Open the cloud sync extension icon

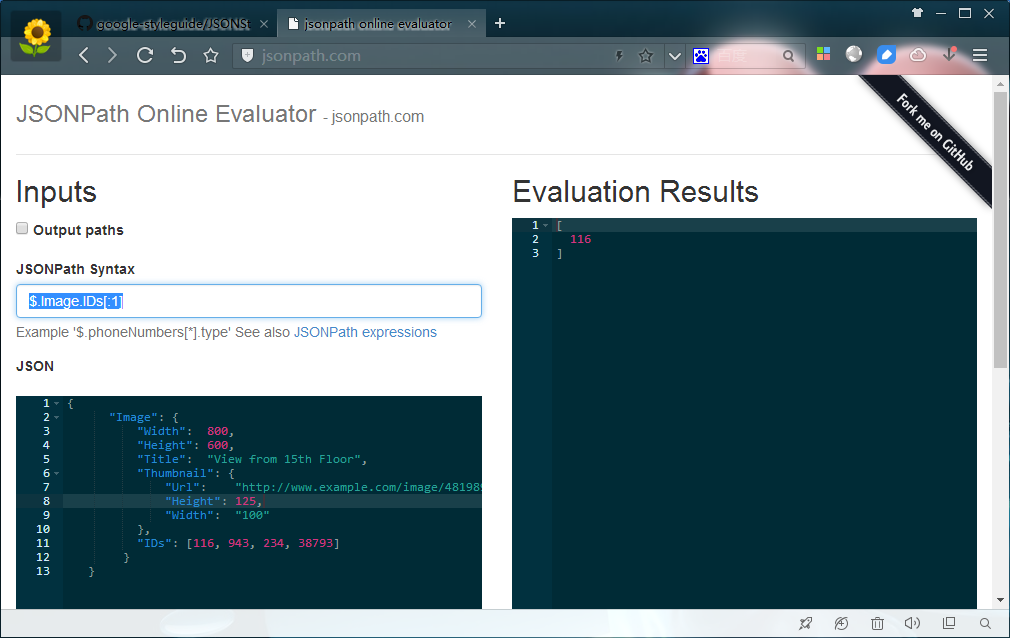point(918,55)
